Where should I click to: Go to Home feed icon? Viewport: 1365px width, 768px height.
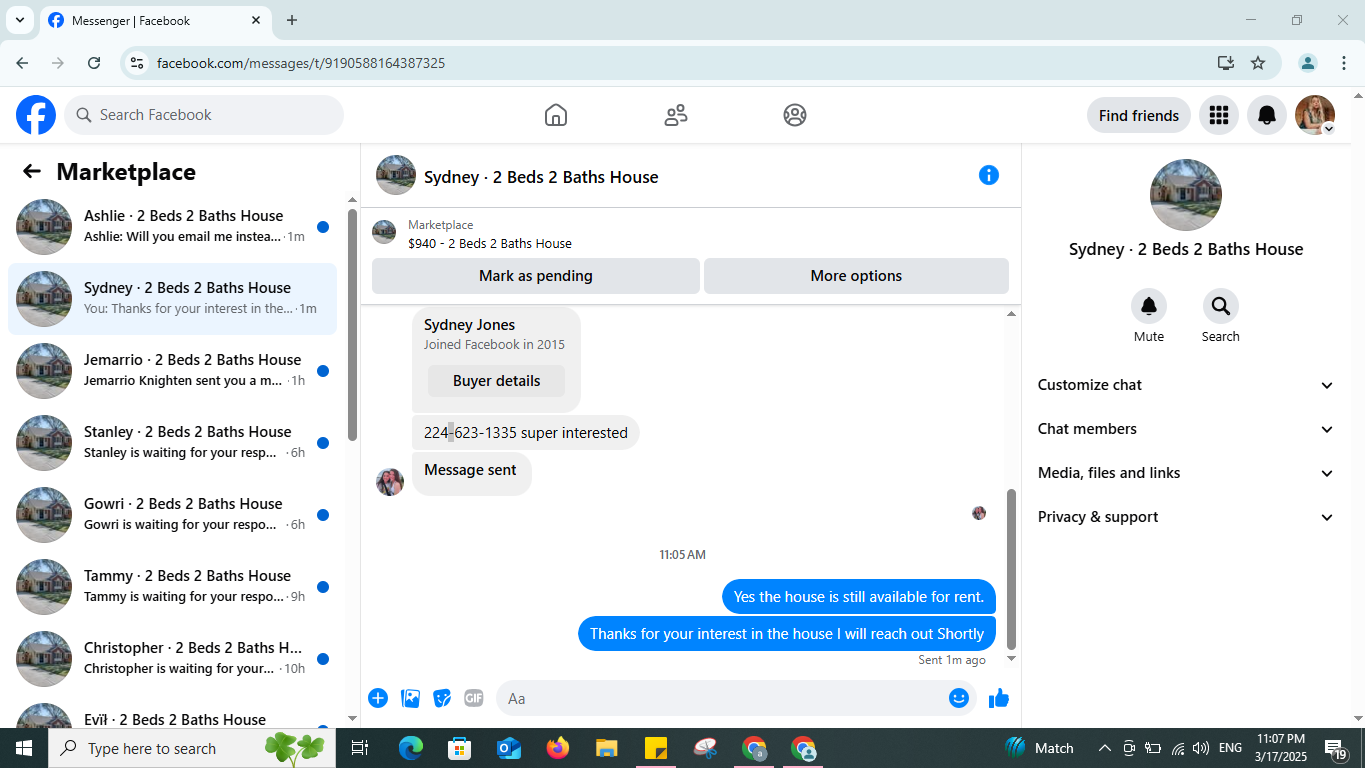click(556, 115)
